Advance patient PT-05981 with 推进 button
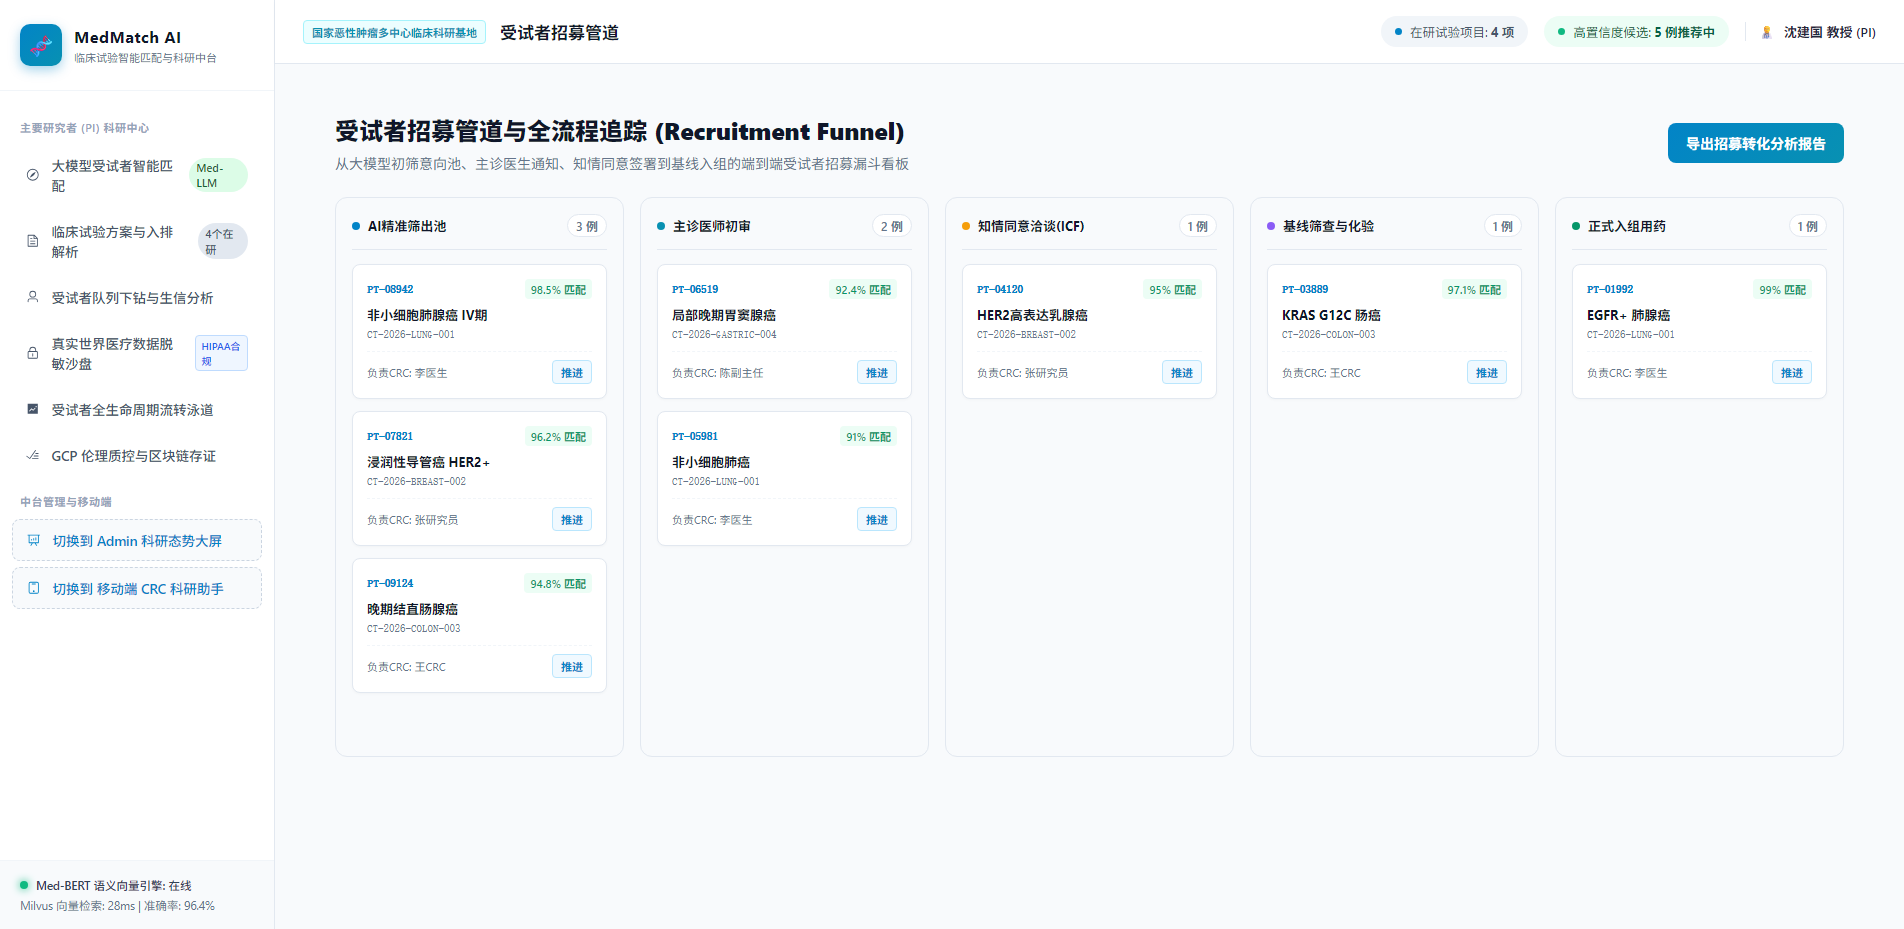Screen dimensions: 1904x929 (877, 519)
